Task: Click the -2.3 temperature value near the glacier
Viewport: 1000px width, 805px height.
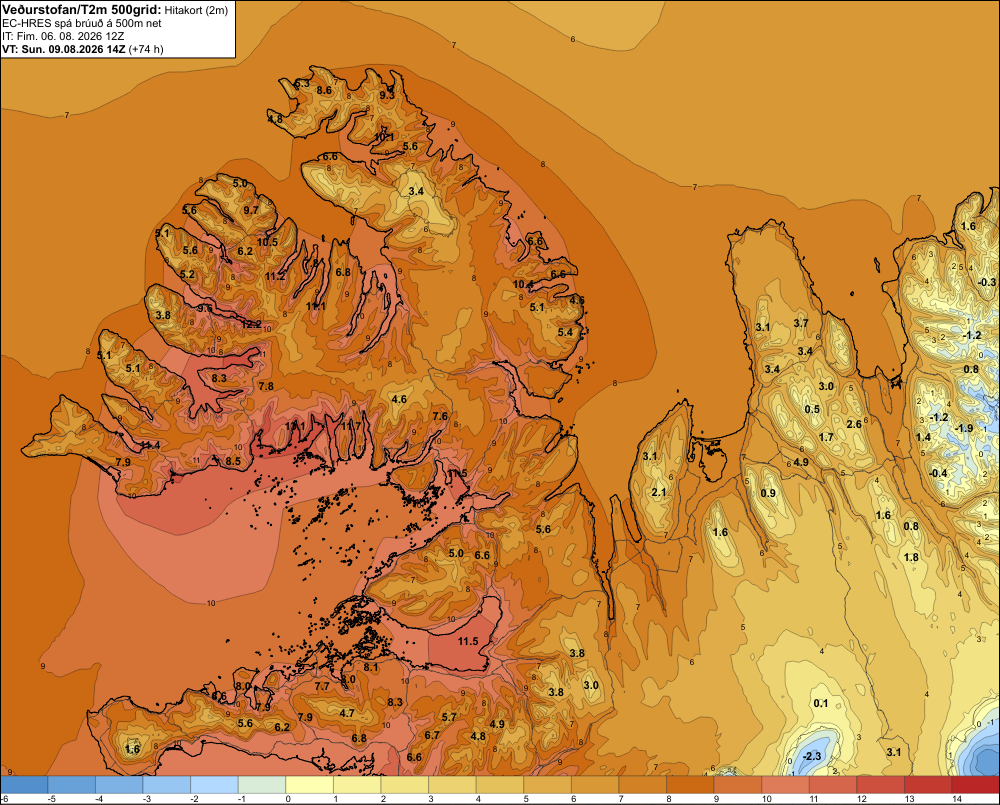Action: click(x=812, y=756)
